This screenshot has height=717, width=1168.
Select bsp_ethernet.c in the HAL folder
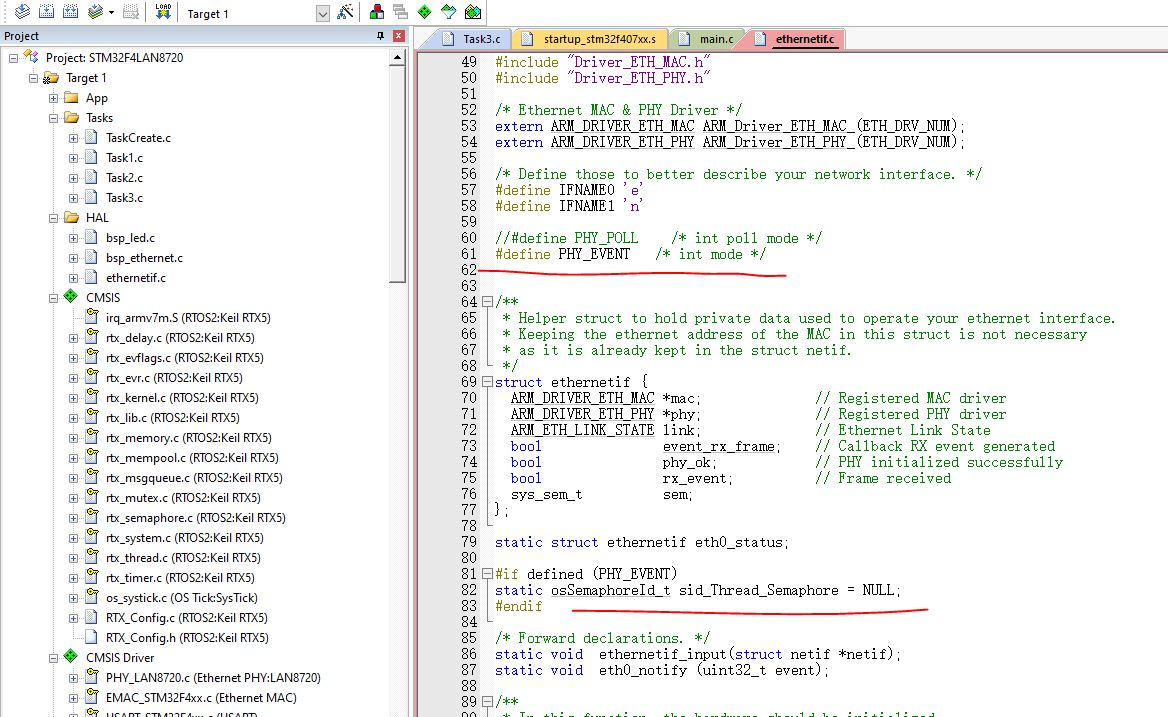pos(145,258)
